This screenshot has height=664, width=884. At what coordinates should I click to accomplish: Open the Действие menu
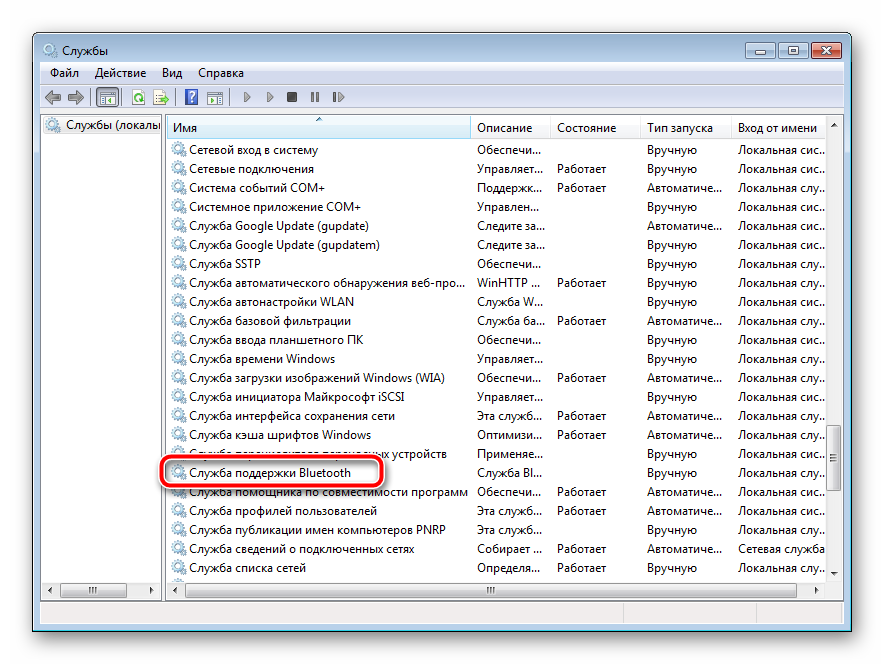[x=120, y=73]
